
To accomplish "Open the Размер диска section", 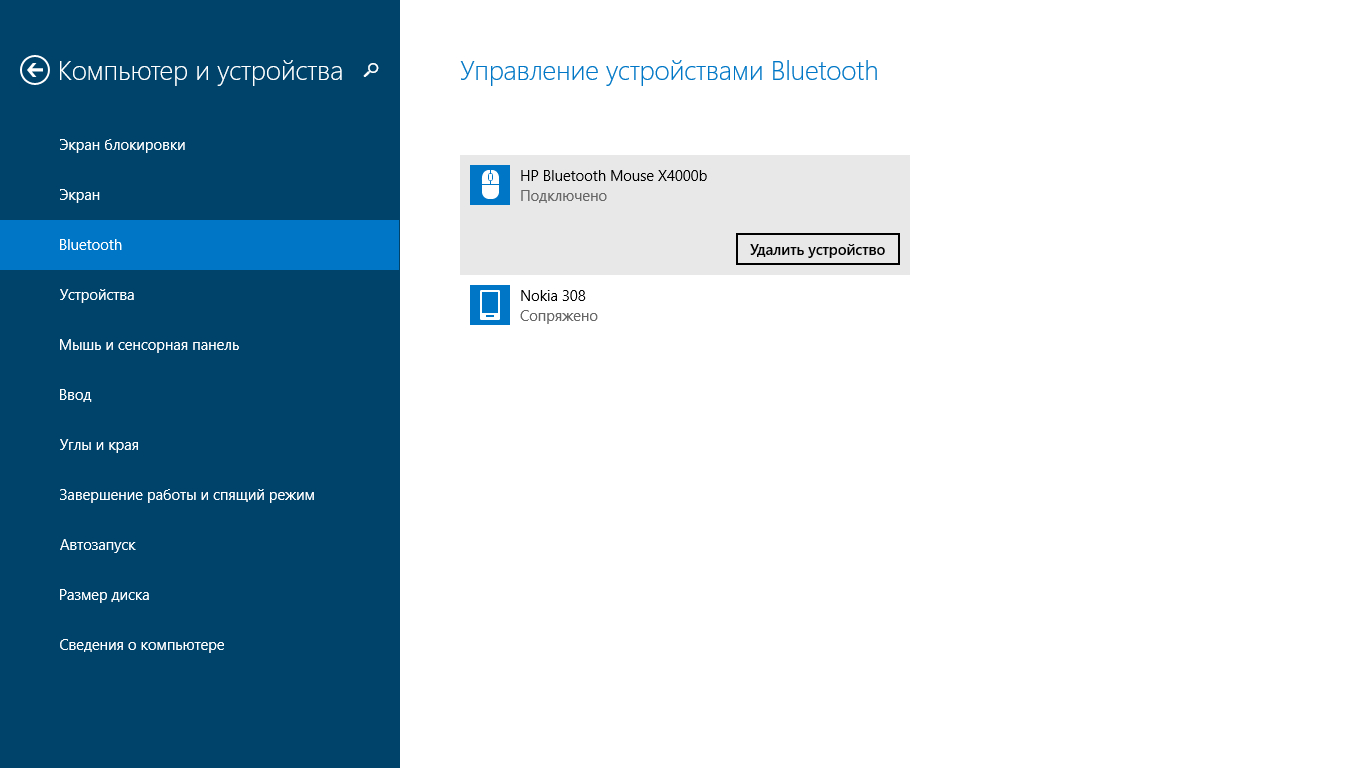I will pos(105,595).
